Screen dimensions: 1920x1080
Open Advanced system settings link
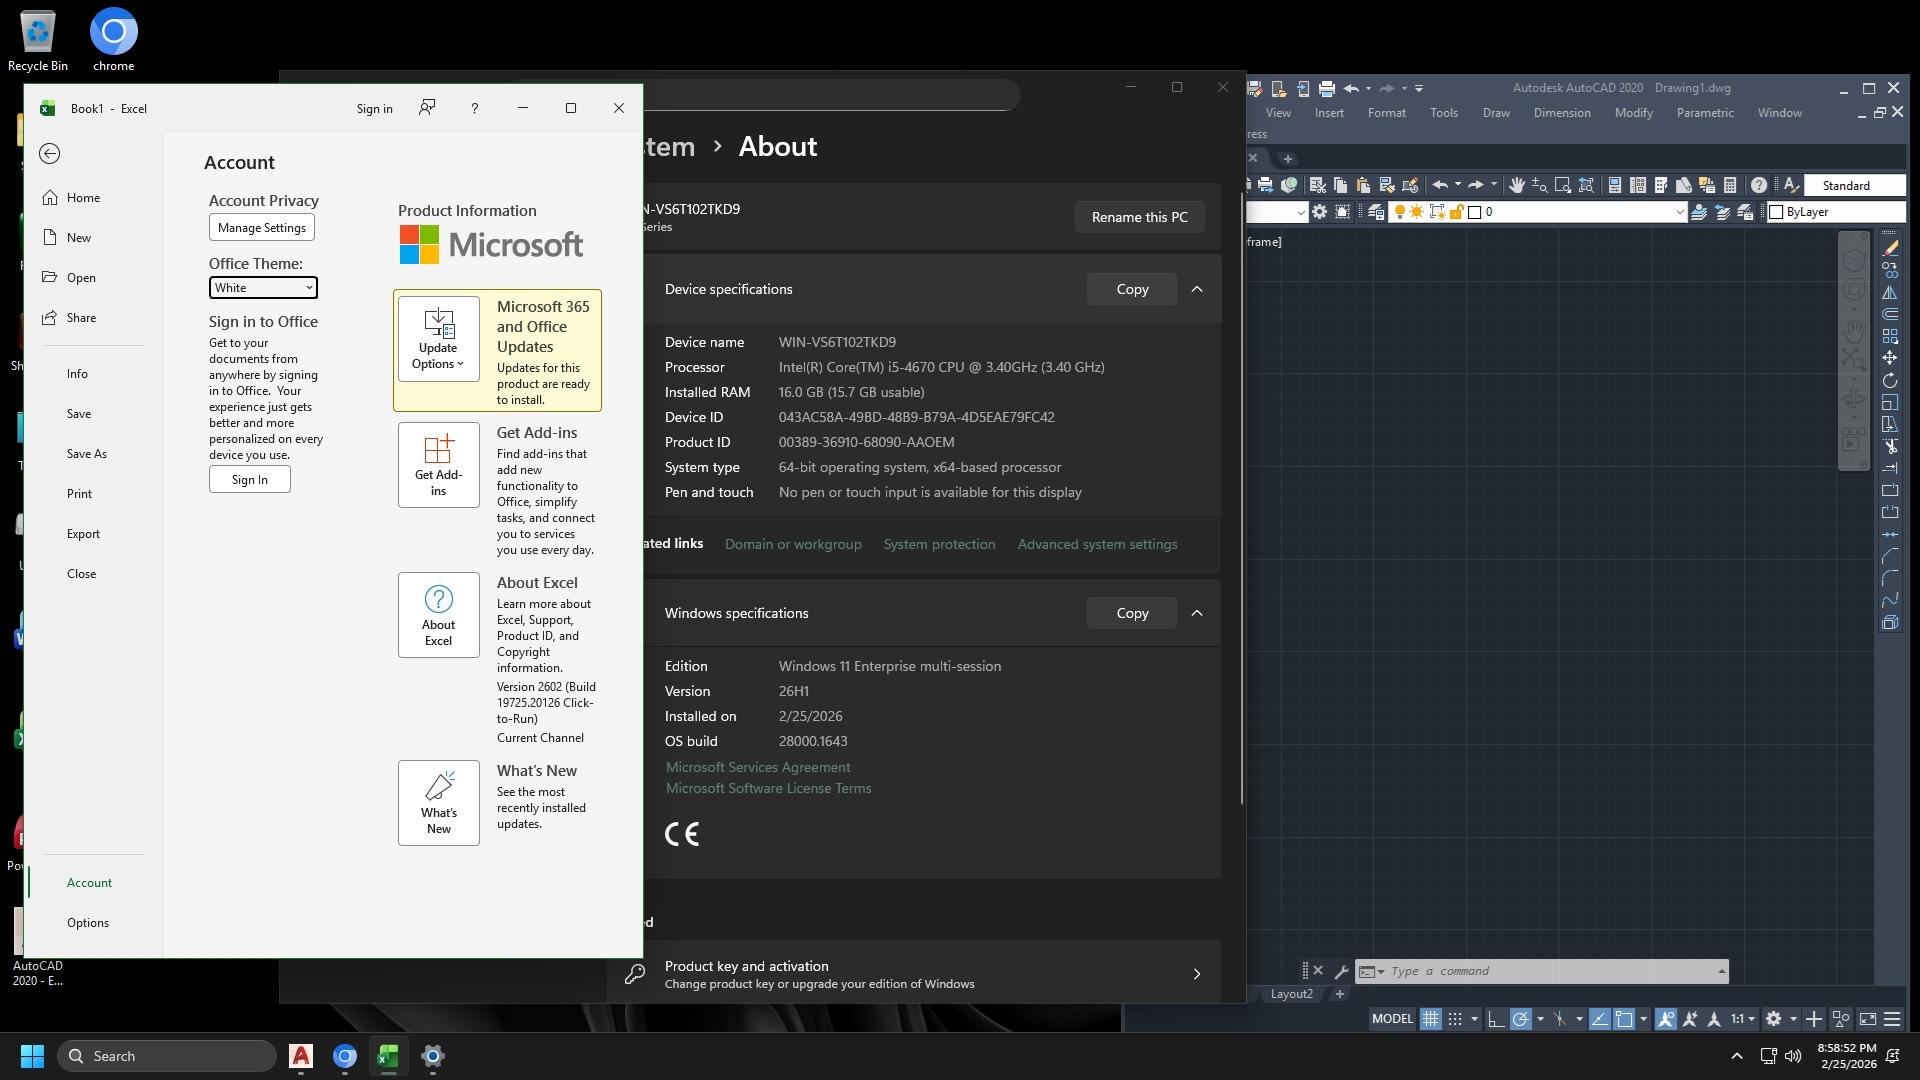(x=1097, y=544)
